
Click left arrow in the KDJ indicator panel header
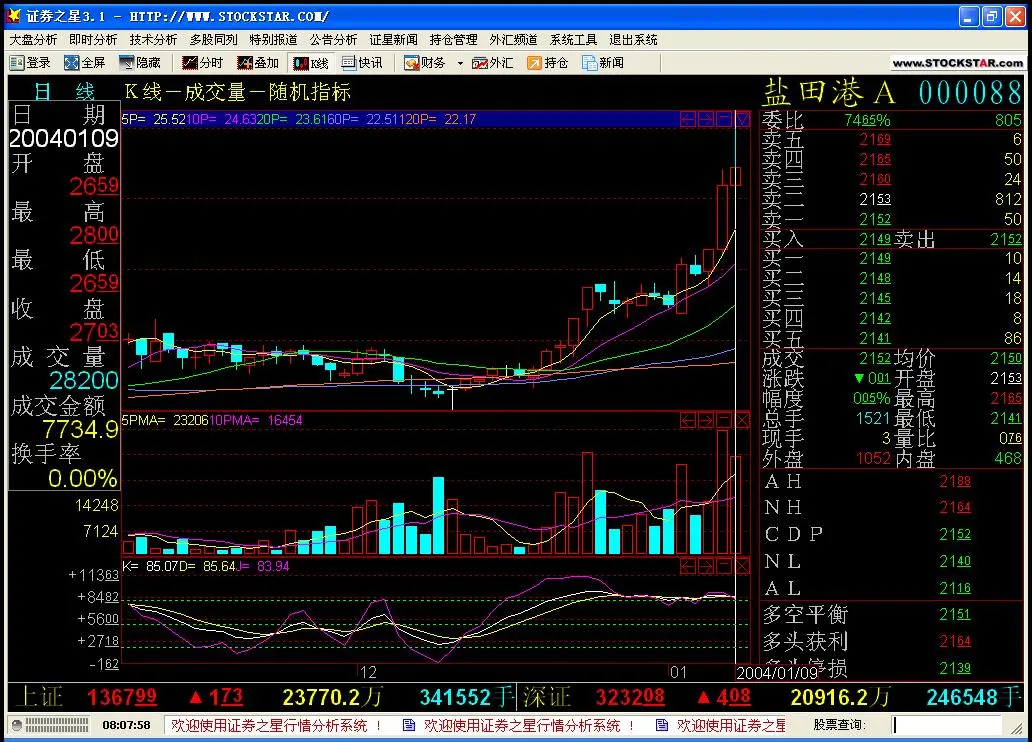coord(688,566)
